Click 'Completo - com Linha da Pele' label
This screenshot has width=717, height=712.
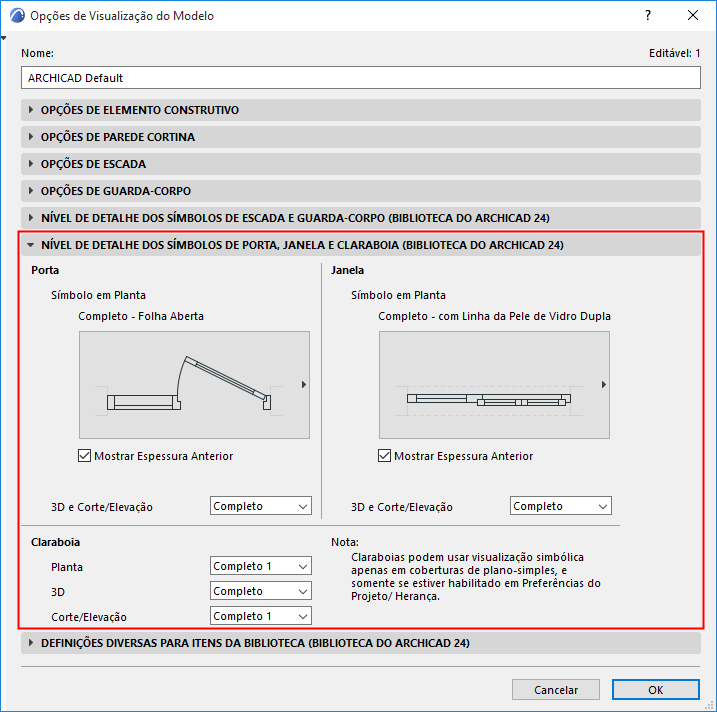pos(494,316)
